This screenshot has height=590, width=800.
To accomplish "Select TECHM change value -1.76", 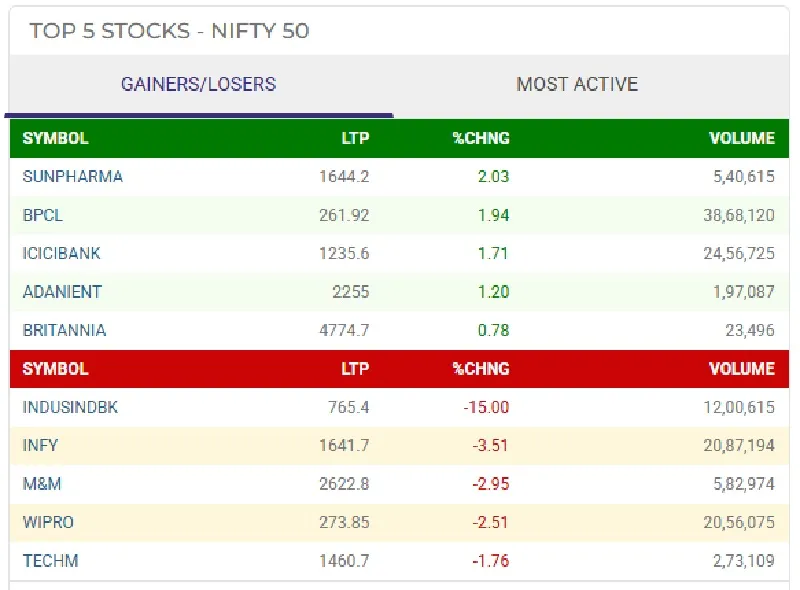I will click(x=491, y=561).
